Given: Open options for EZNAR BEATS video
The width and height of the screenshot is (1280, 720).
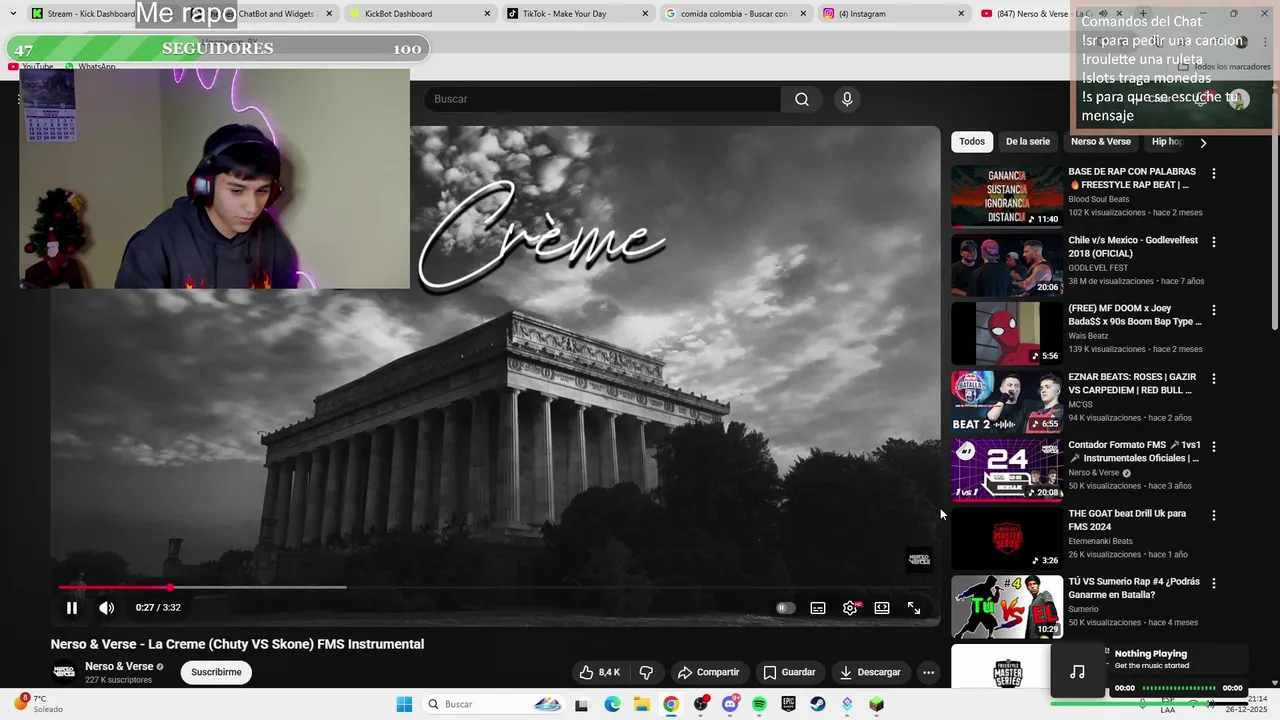Looking at the screenshot, I should (x=1214, y=379).
